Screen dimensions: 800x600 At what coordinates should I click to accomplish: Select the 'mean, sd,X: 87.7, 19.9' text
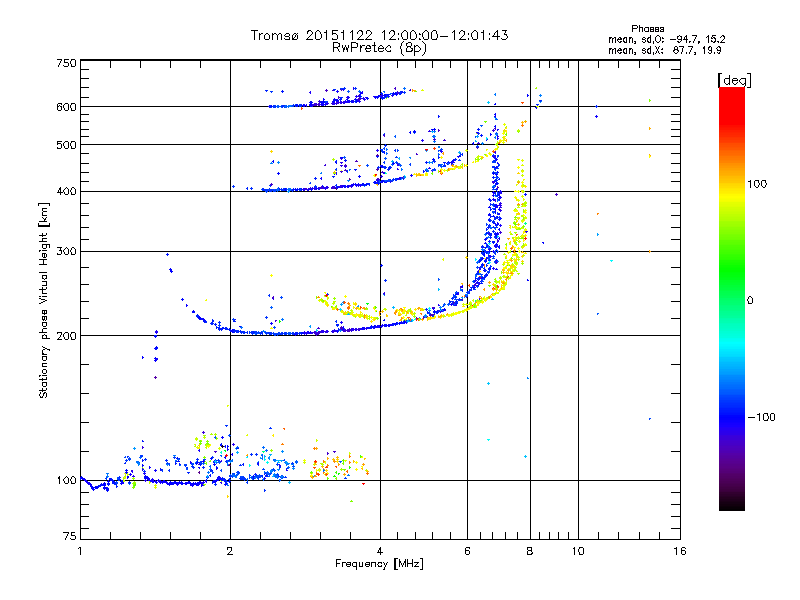(x=664, y=50)
